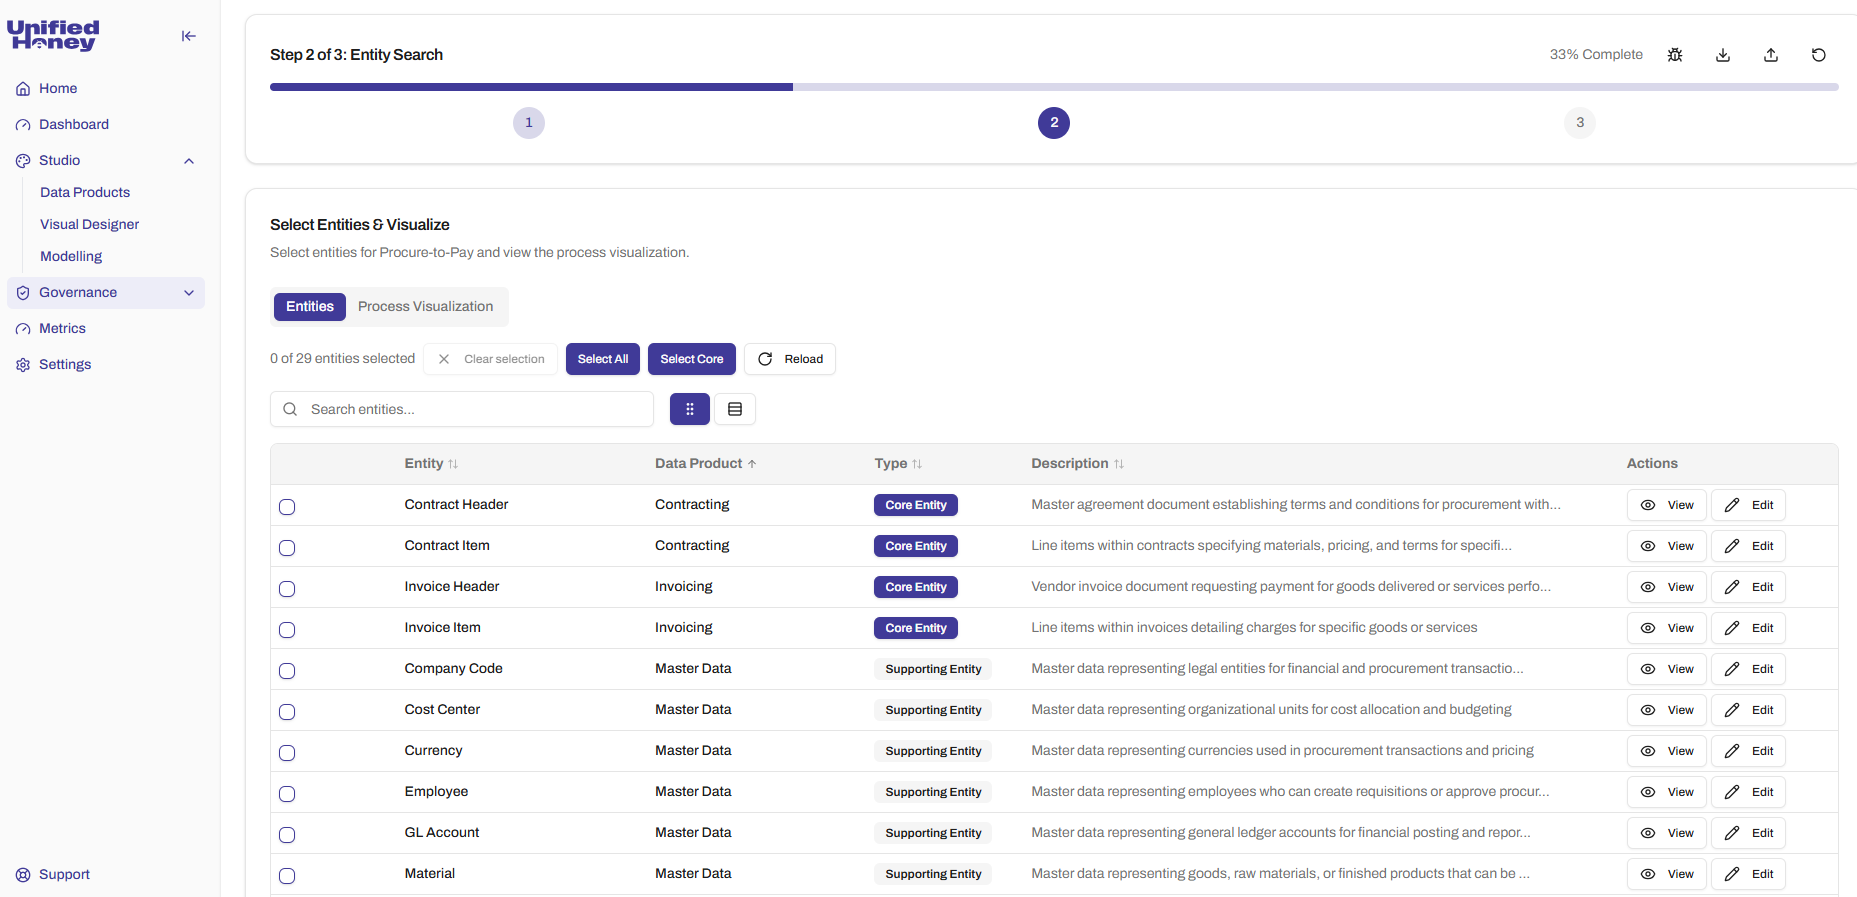Viewport: 1857px width, 897px height.
Task: Check the Contract Header checkbox
Action: [x=287, y=507]
